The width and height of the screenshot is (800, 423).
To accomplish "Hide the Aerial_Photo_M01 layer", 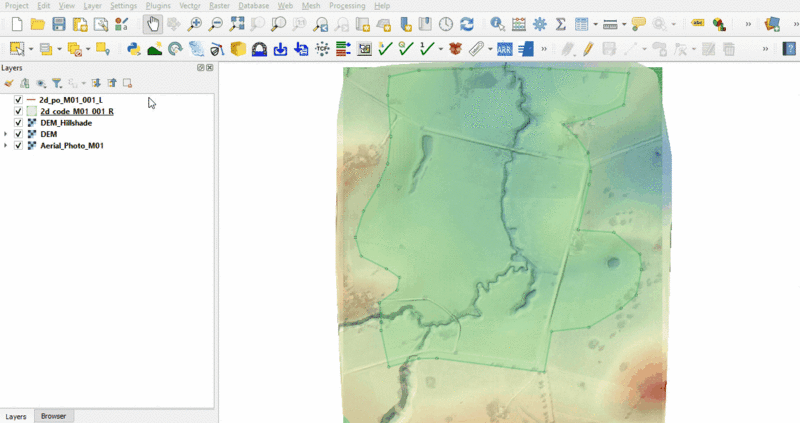I will pyautogui.click(x=18, y=146).
